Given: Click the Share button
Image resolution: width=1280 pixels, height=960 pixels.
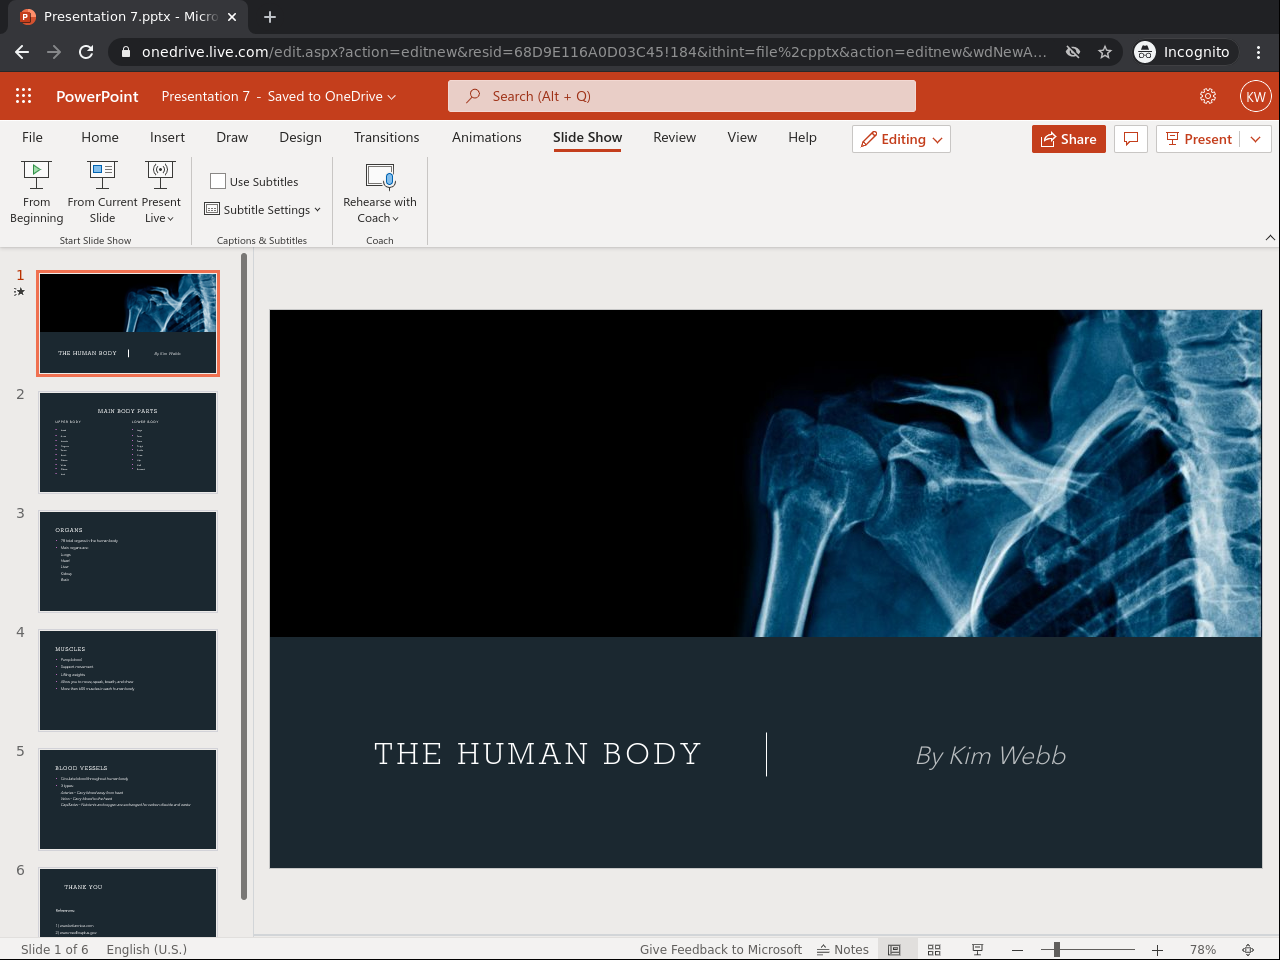Looking at the screenshot, I should pos(1068,139).
